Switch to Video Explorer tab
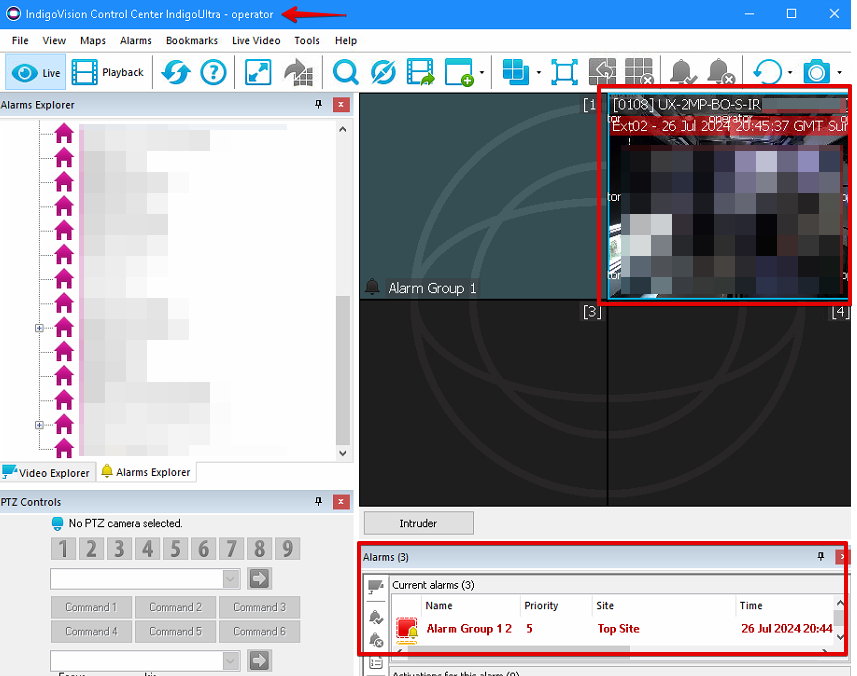 [47, 472]
